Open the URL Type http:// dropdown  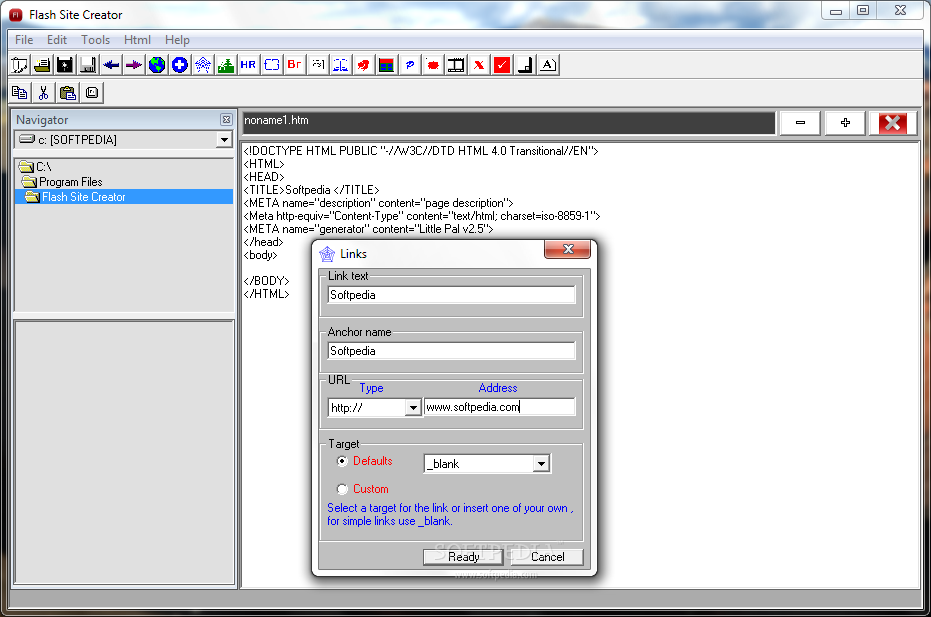coord(413,407)
